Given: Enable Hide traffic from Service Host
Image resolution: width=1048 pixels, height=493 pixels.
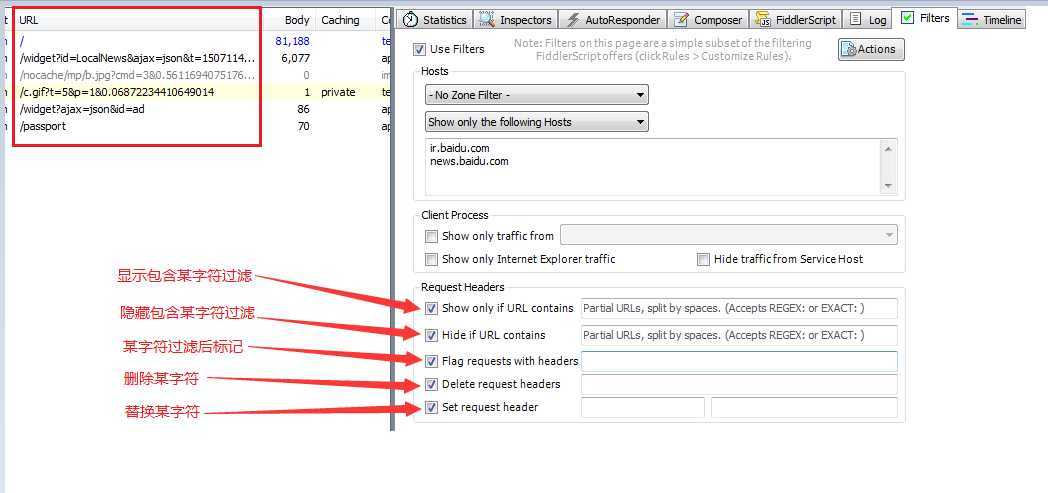Looking at the screenshot, I should [x=703, y=259].
